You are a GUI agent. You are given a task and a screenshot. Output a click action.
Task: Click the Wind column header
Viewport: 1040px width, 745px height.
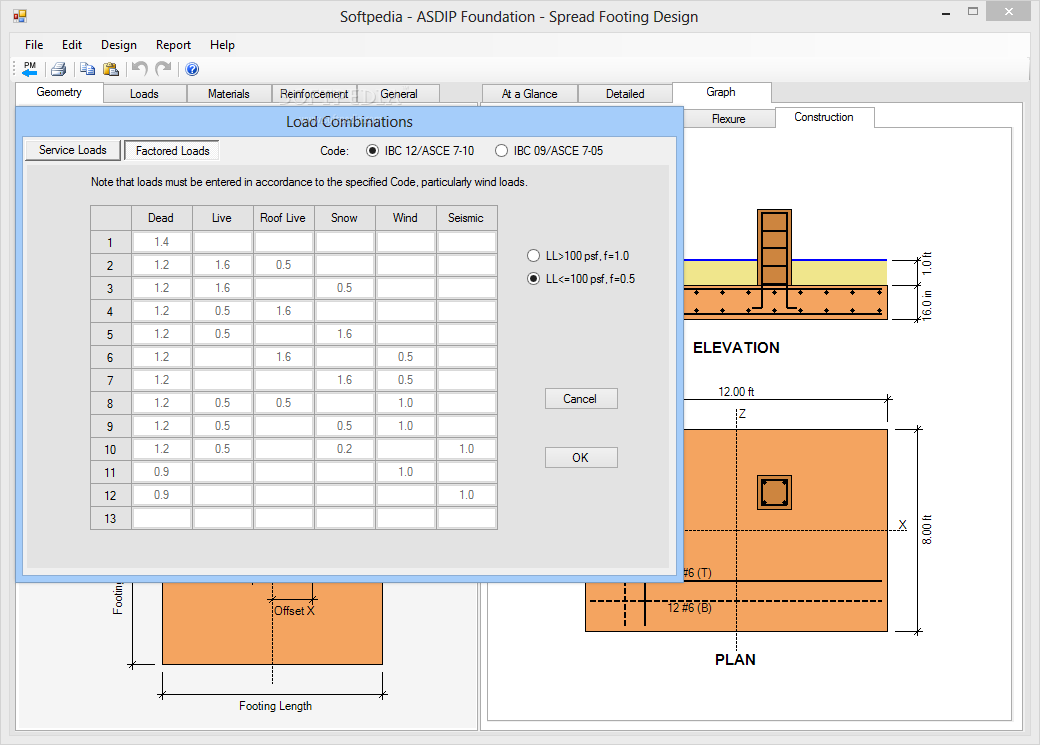click(405, 218)
